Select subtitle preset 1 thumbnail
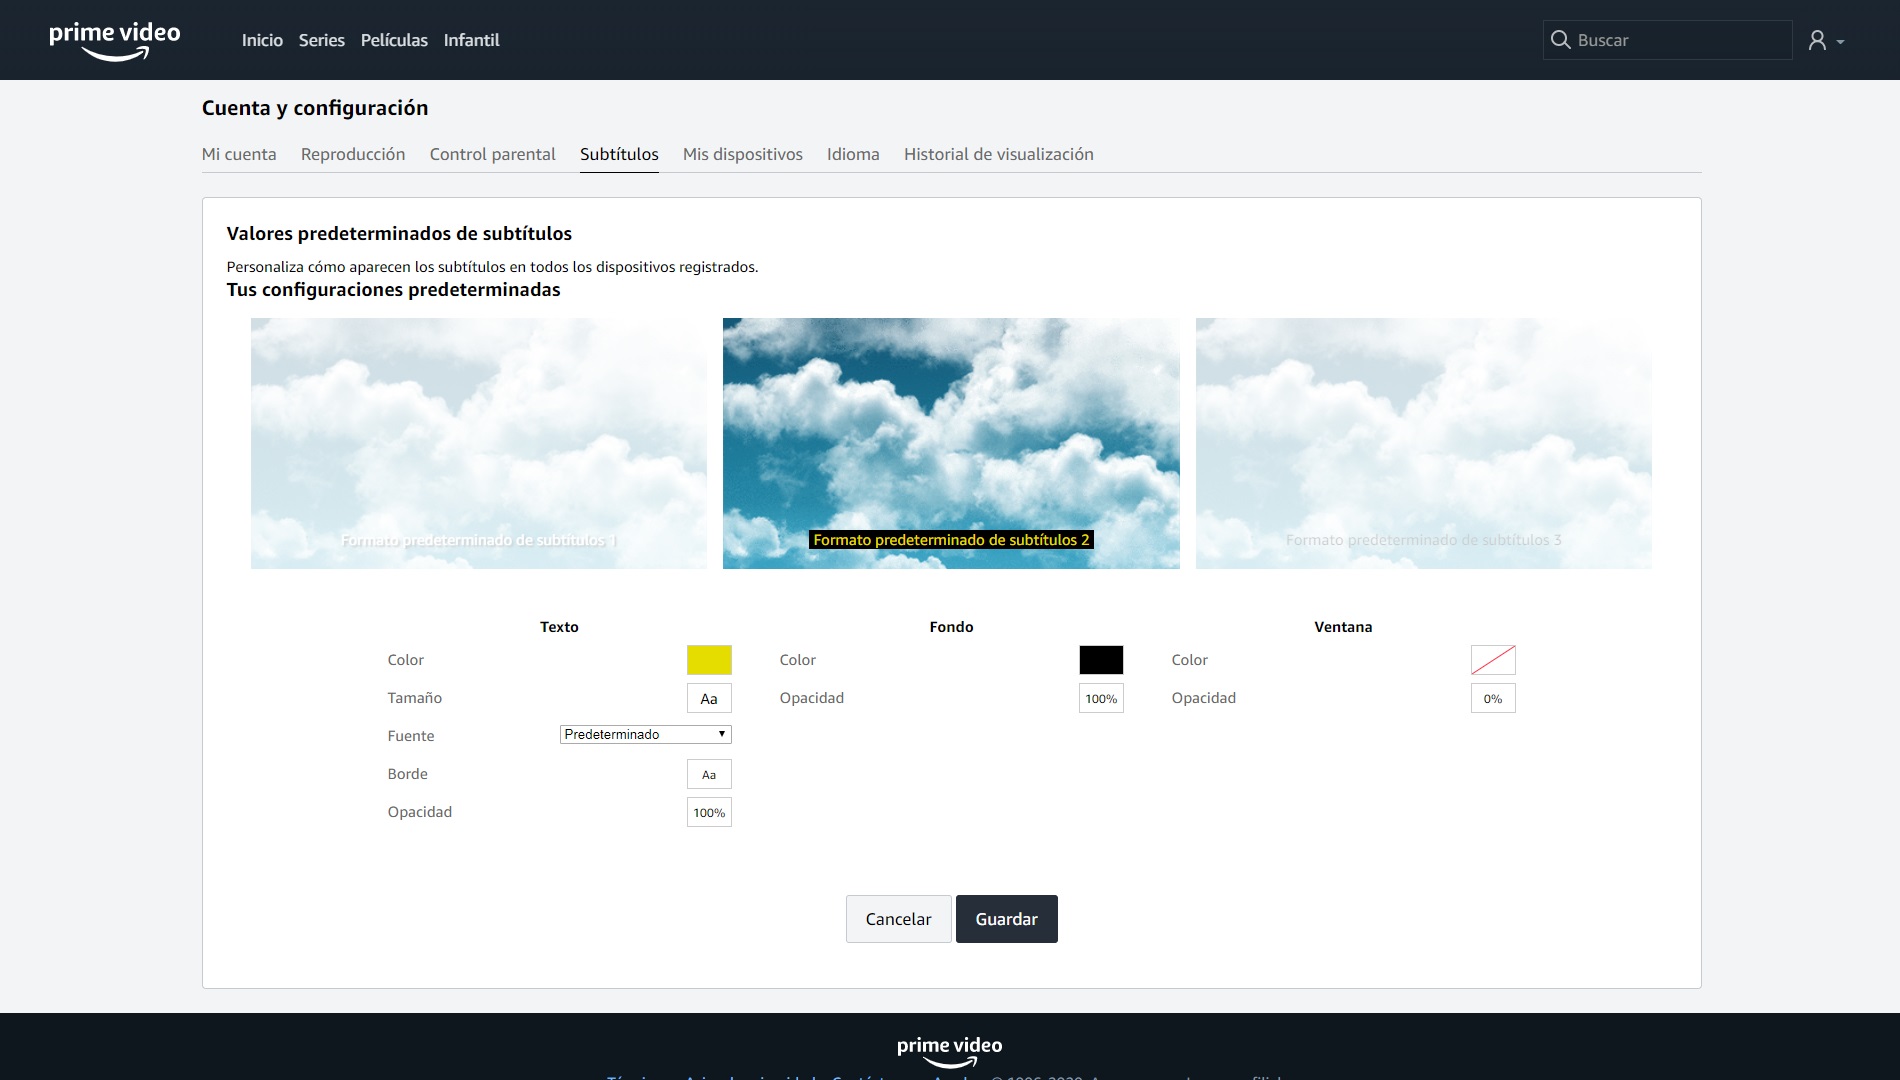 pyautogui.click(x=478, y=443)
